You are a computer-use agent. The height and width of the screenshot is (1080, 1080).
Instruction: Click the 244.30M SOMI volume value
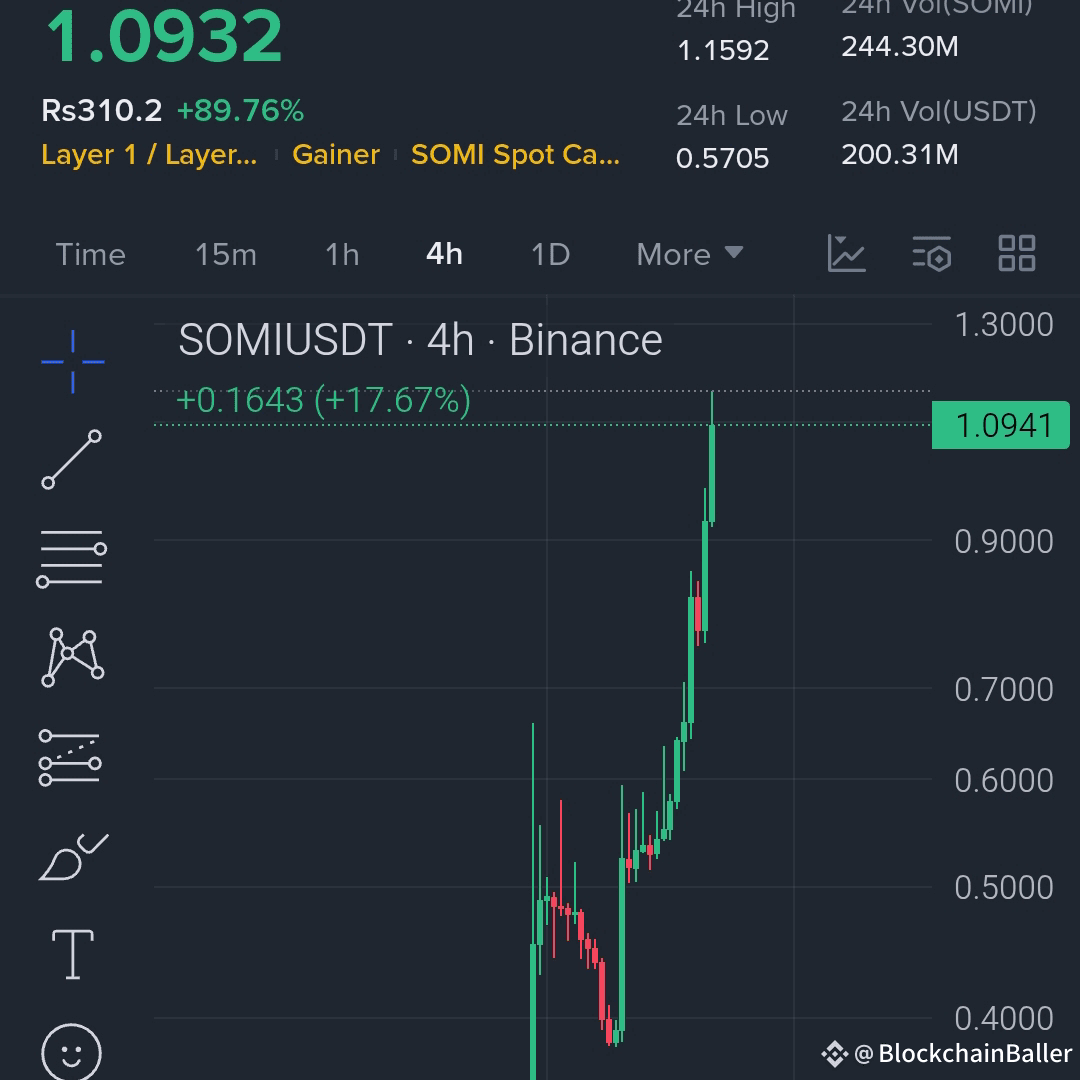click(x=900, y=47)
